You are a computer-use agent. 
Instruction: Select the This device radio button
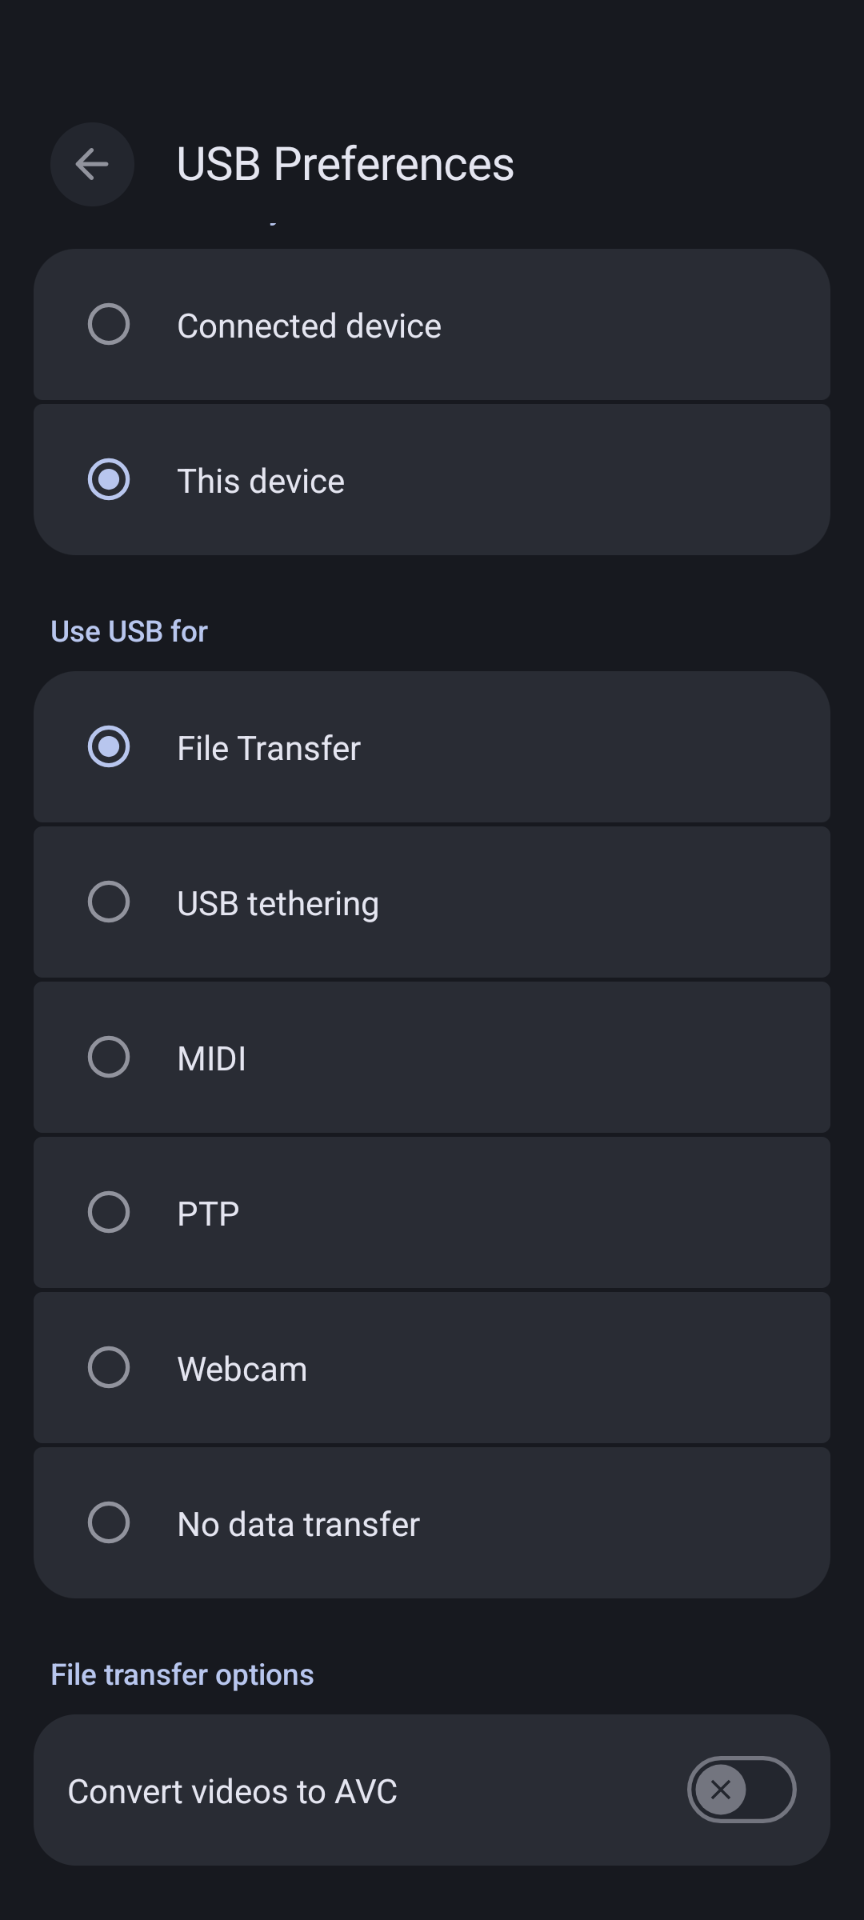[x=109, y=480]
